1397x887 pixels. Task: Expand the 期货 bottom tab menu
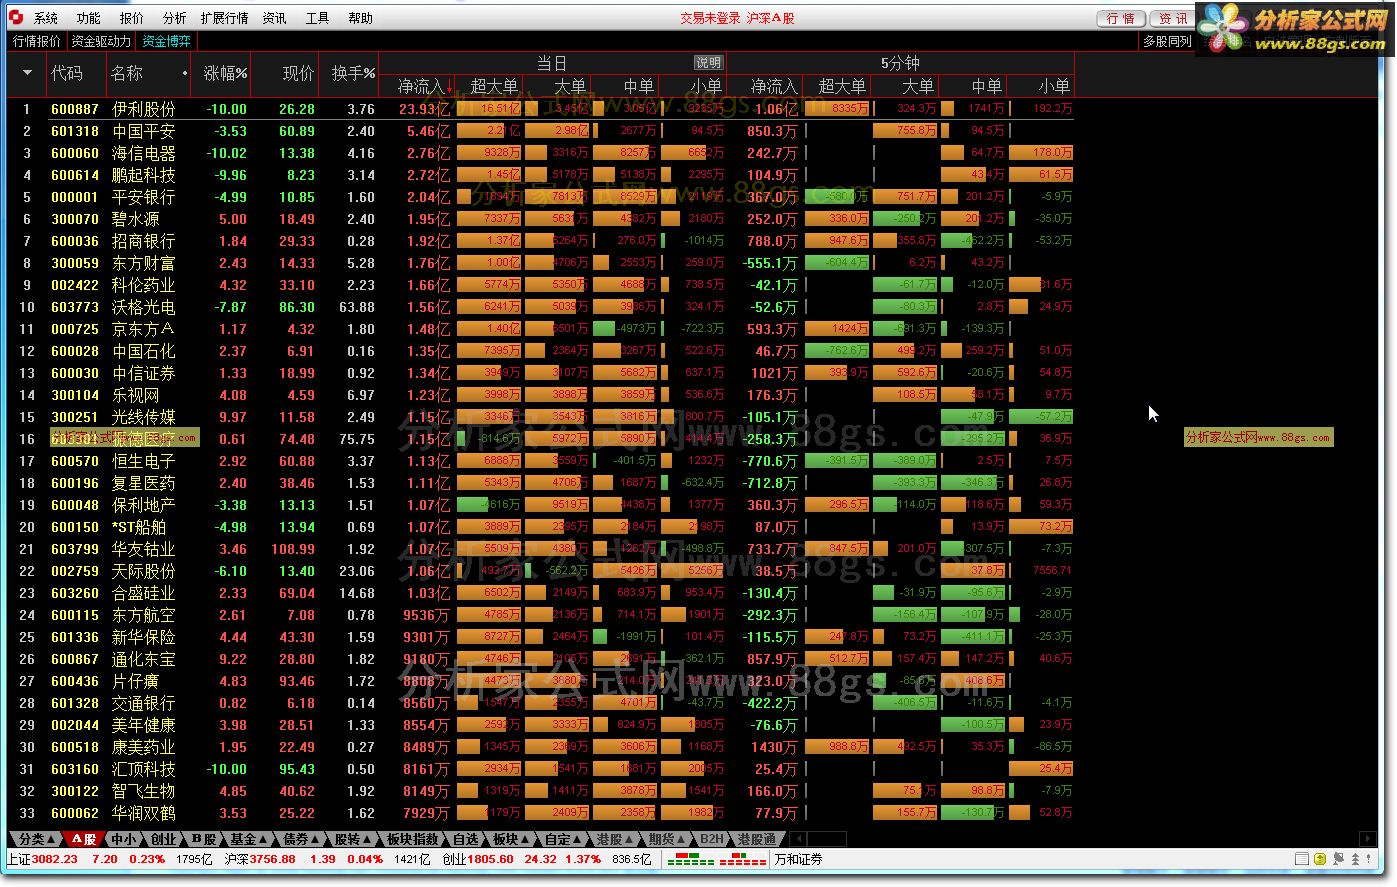pyautogui.click(x=667, y=839)
